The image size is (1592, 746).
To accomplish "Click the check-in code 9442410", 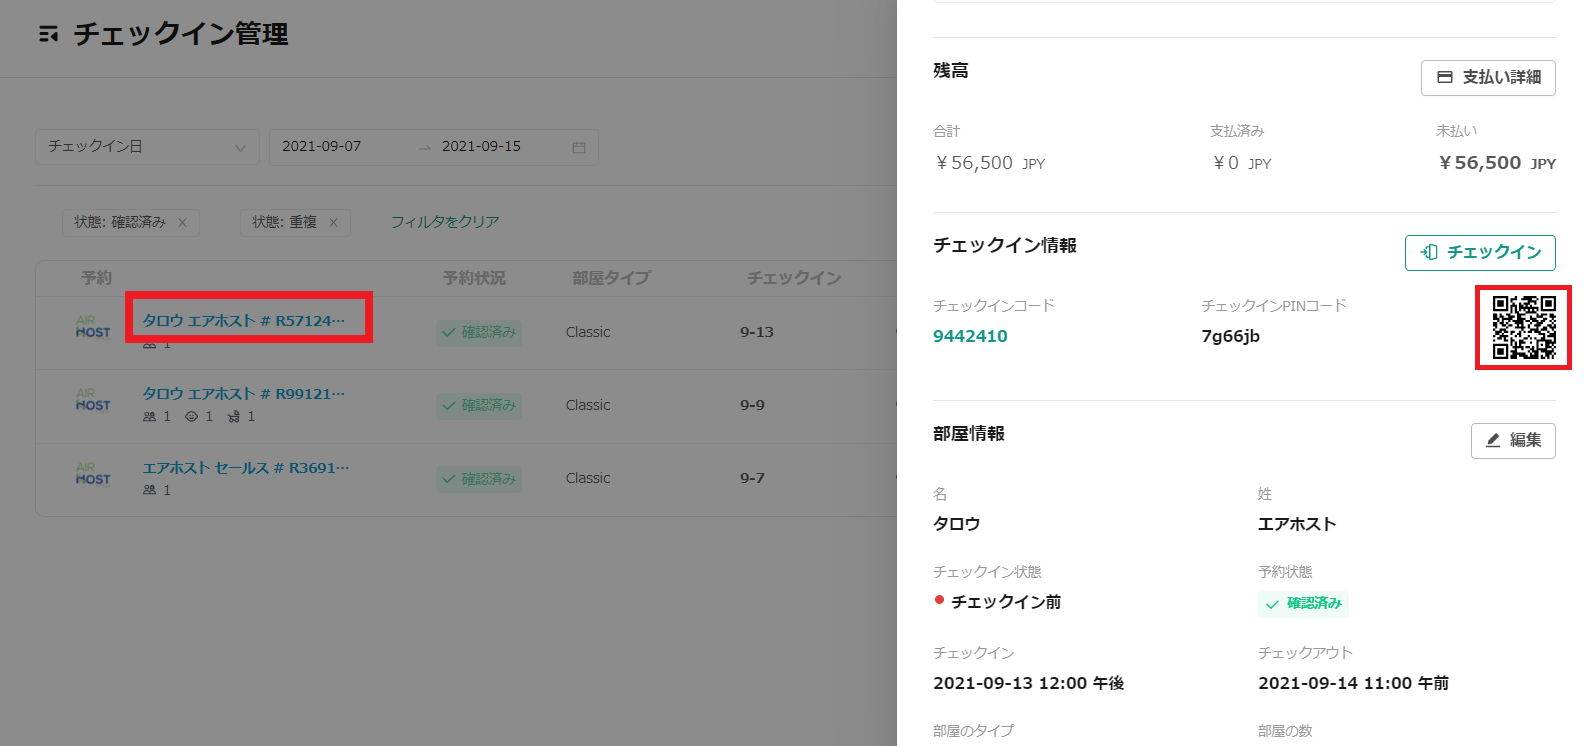I will [970, 337].
